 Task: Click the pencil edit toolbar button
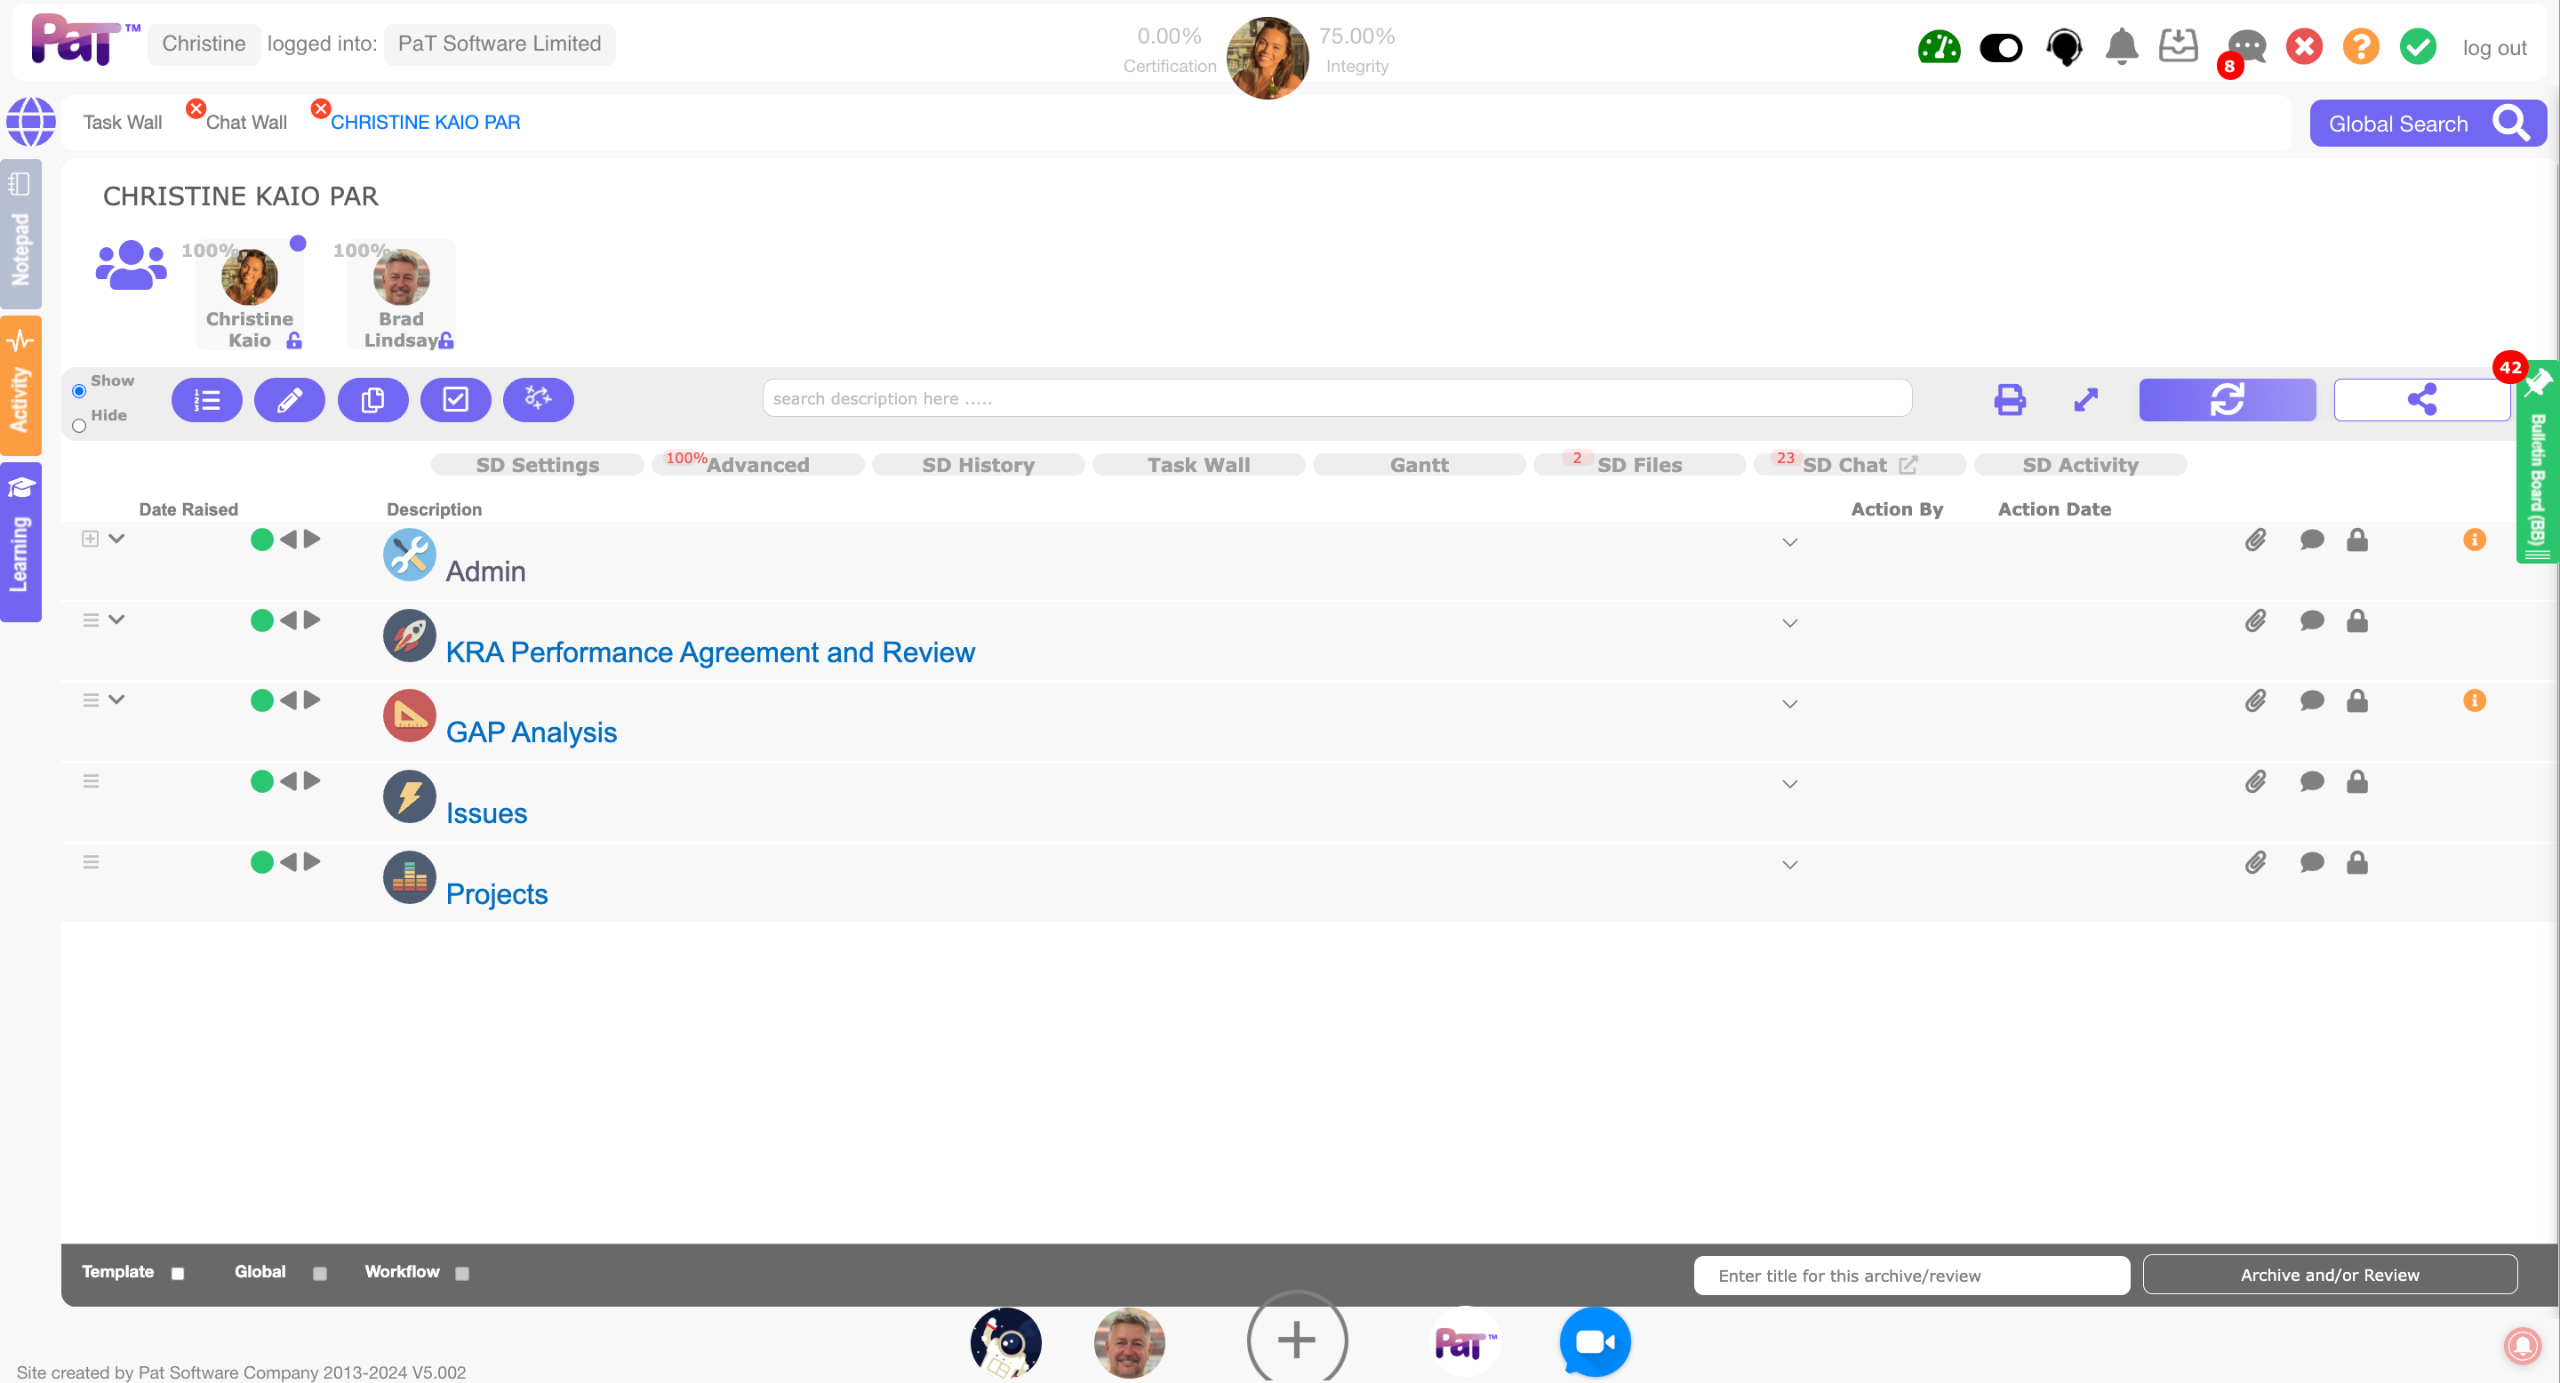[x=289, y=400]
